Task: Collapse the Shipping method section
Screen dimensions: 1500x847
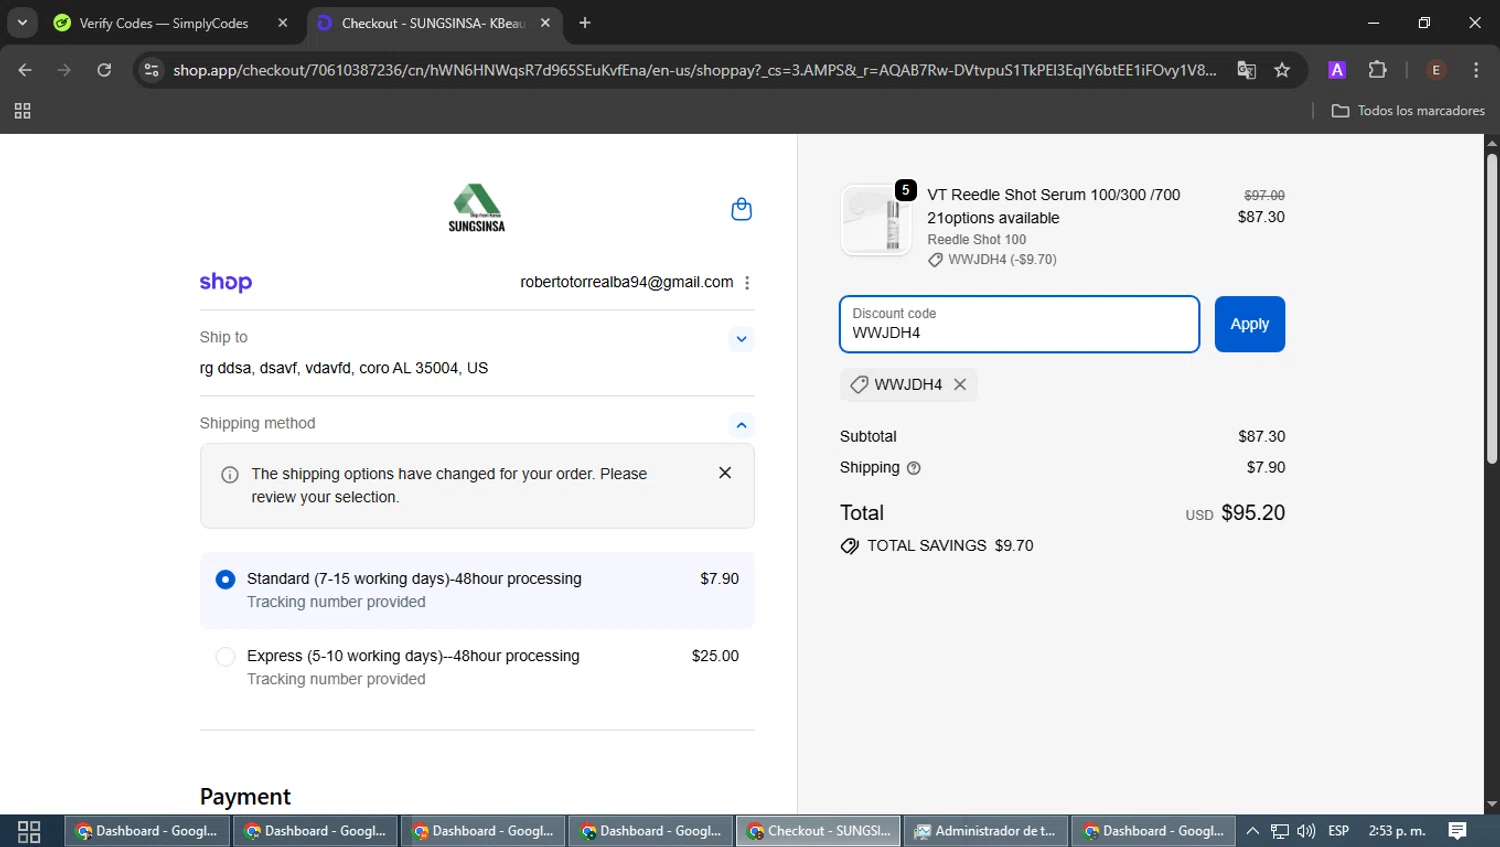Action: coord(741,425)
